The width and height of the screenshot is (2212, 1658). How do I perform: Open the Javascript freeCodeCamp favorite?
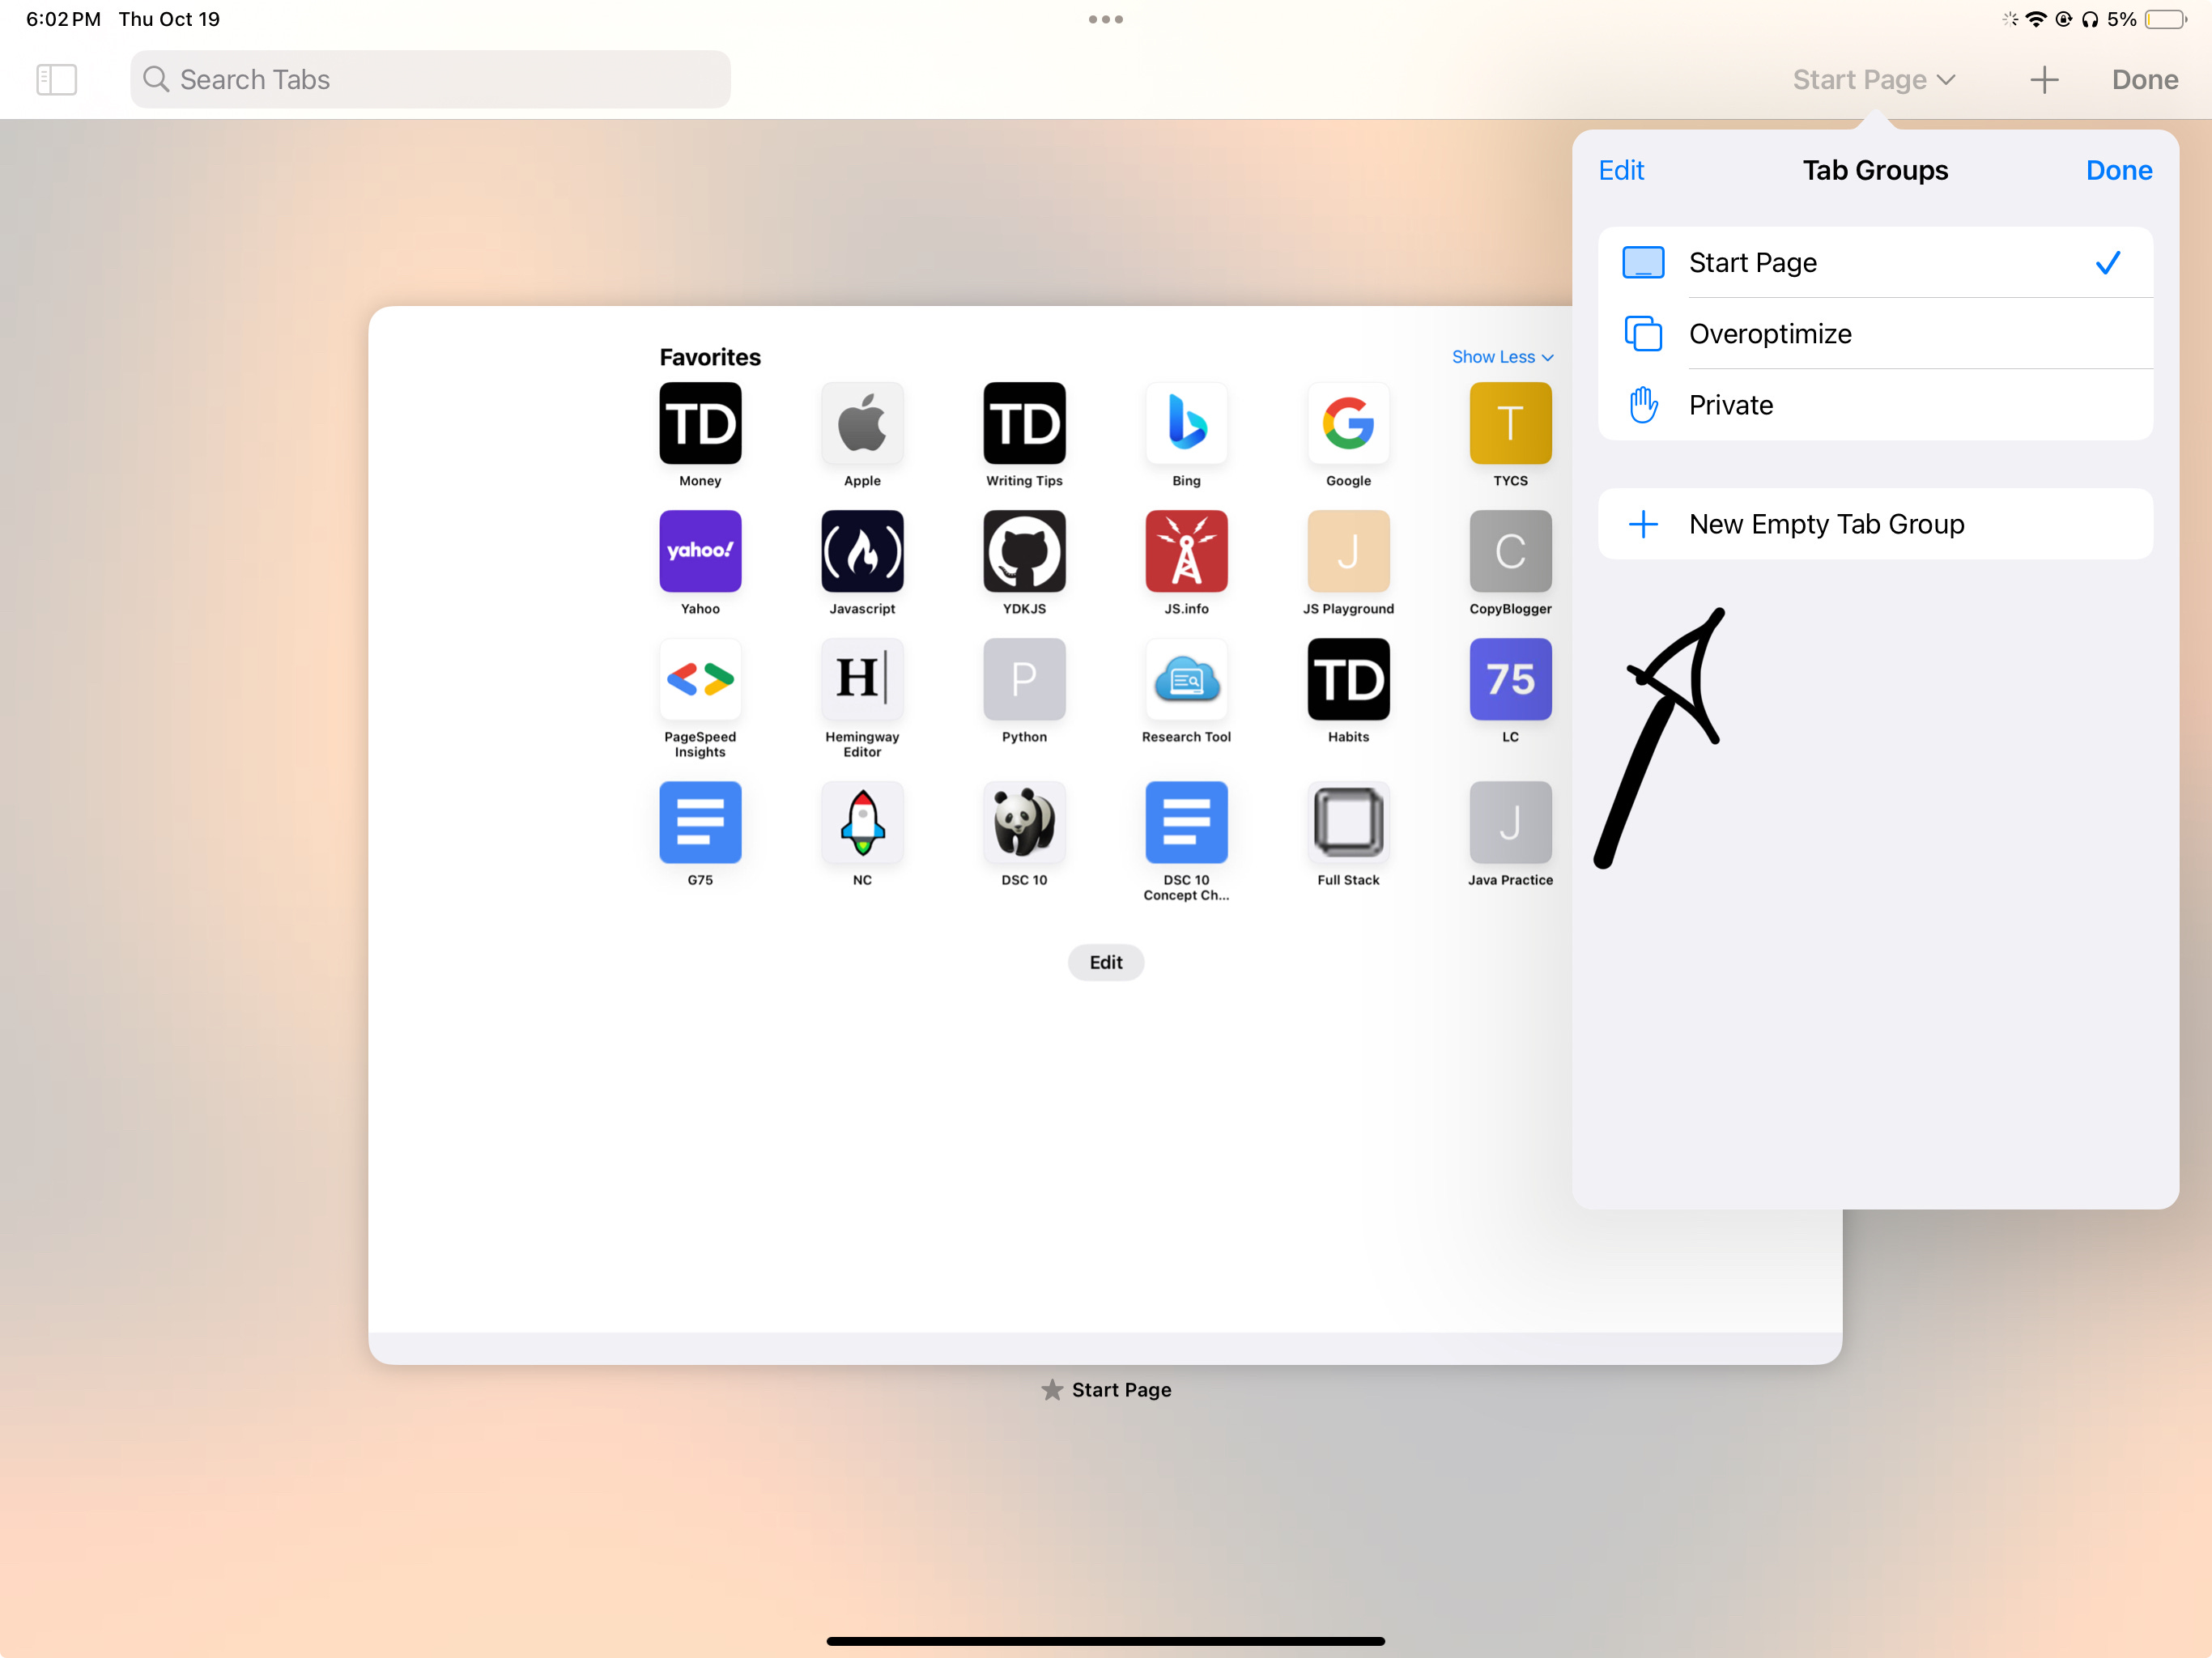click(x=862, y=551)
